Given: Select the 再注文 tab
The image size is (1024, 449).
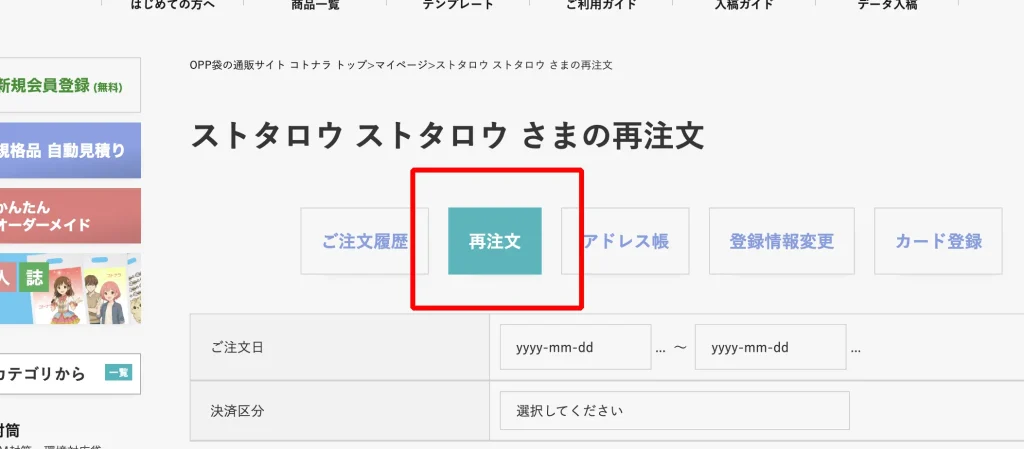Looking at the screenshot, I should [x=494, y=241].
